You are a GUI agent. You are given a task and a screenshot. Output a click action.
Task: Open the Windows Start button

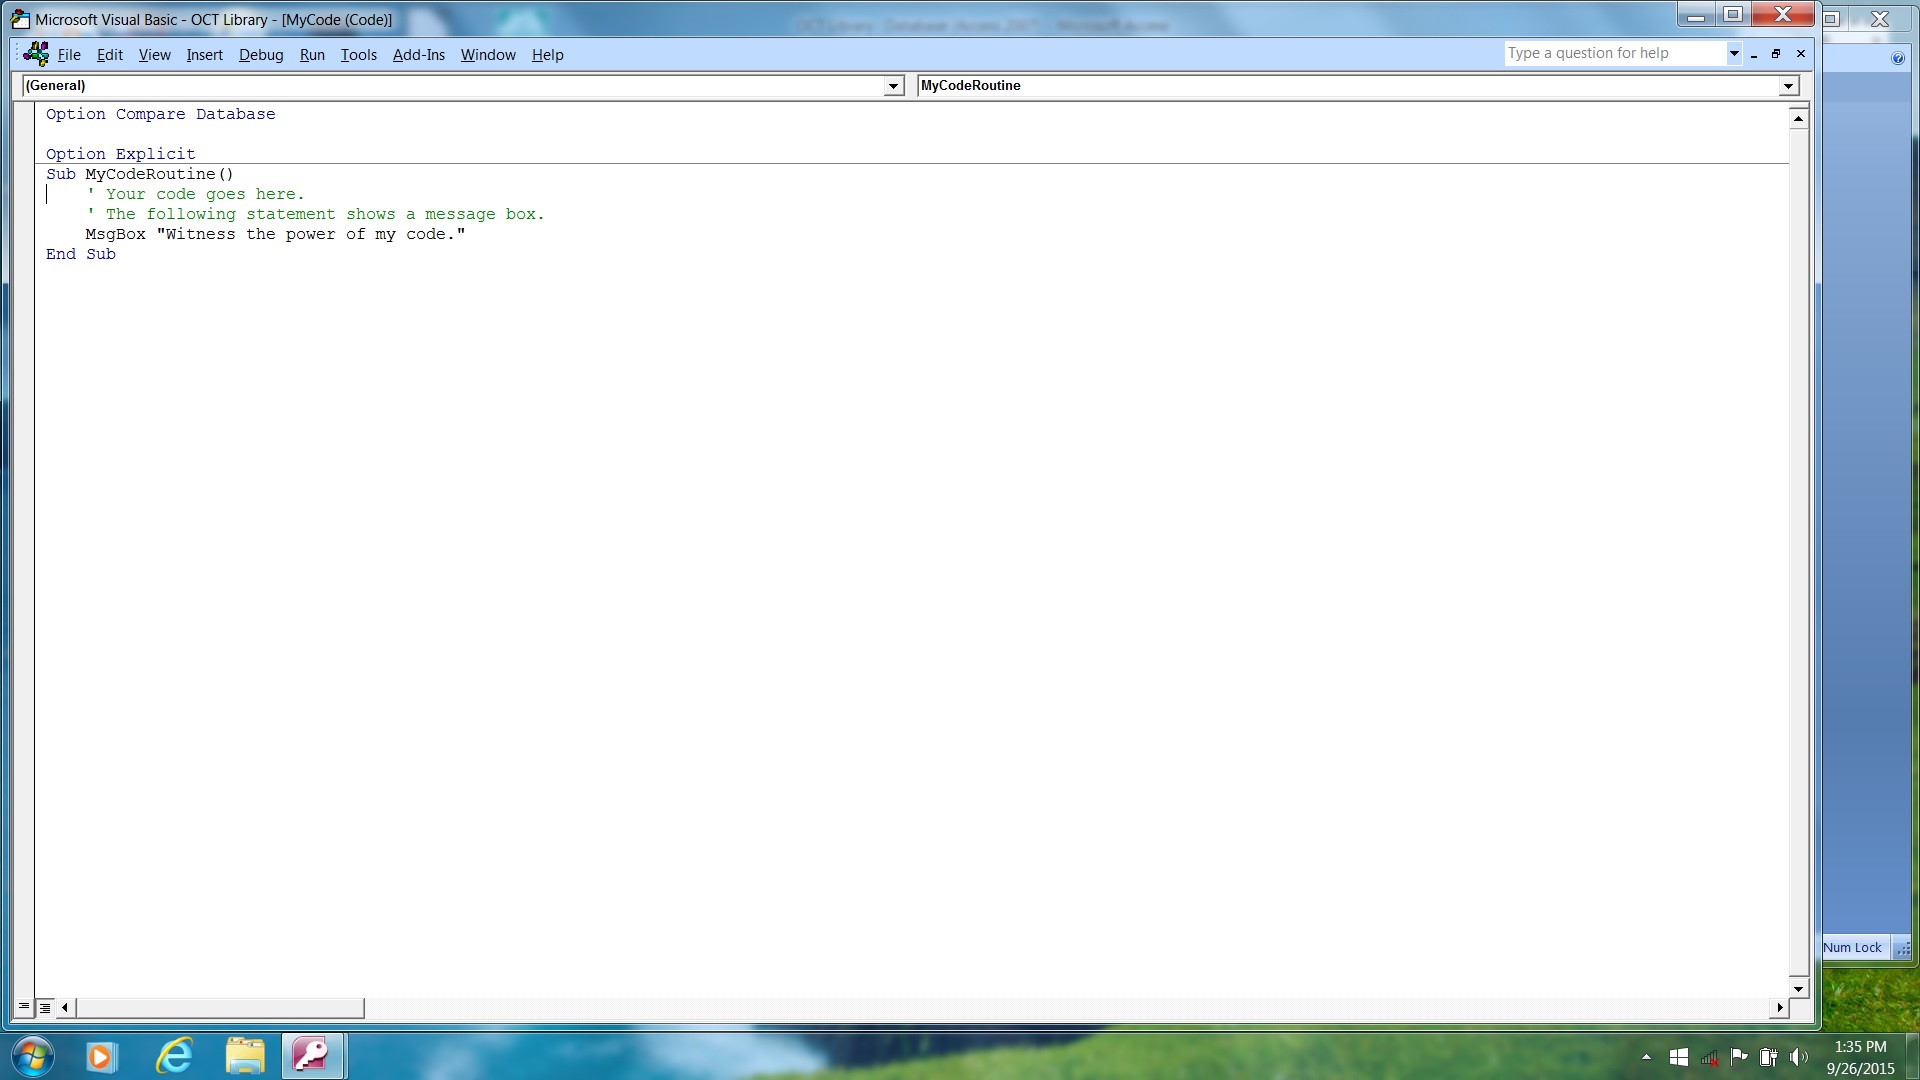coord(32,1056)
